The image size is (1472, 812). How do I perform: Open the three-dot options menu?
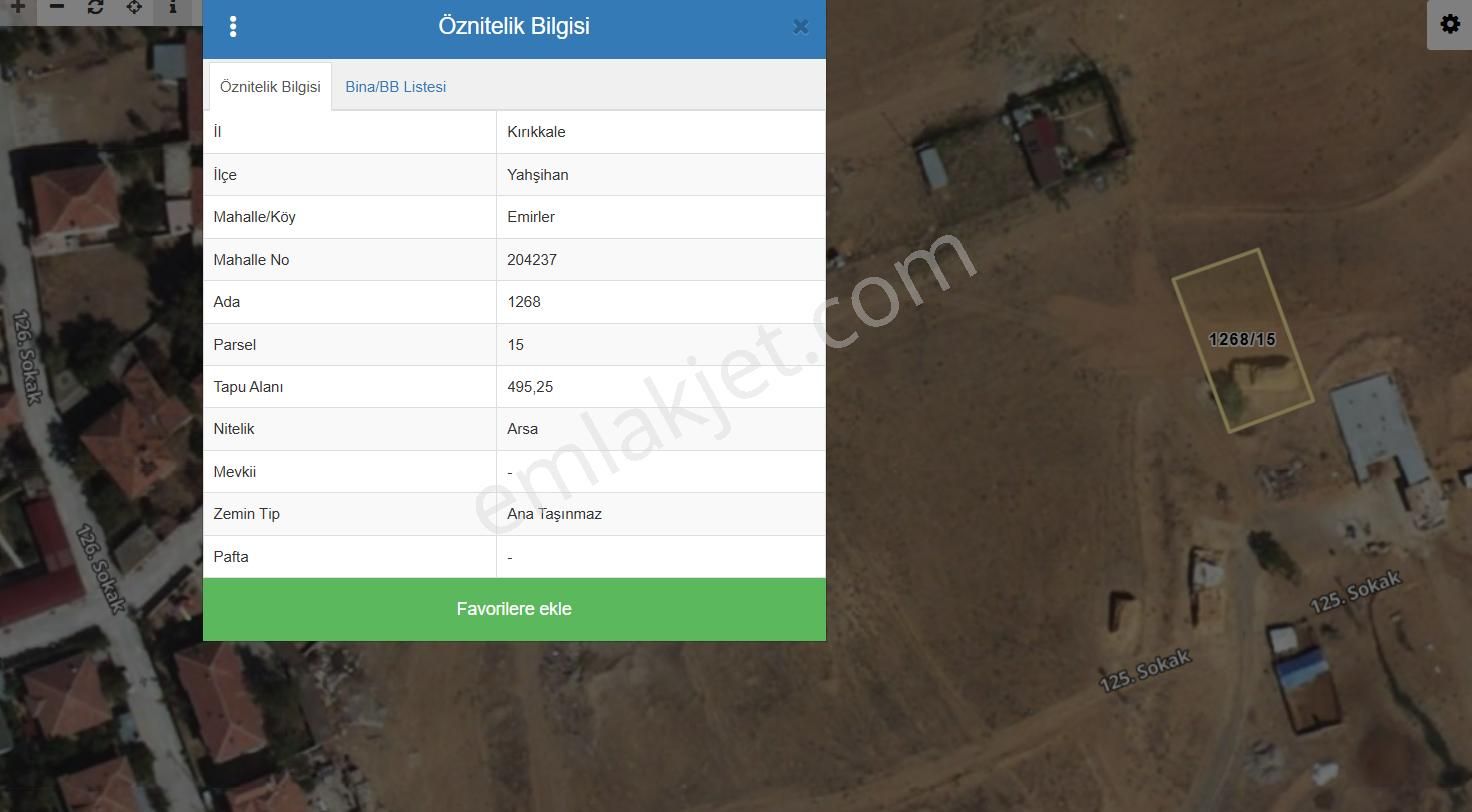[233, 27]
